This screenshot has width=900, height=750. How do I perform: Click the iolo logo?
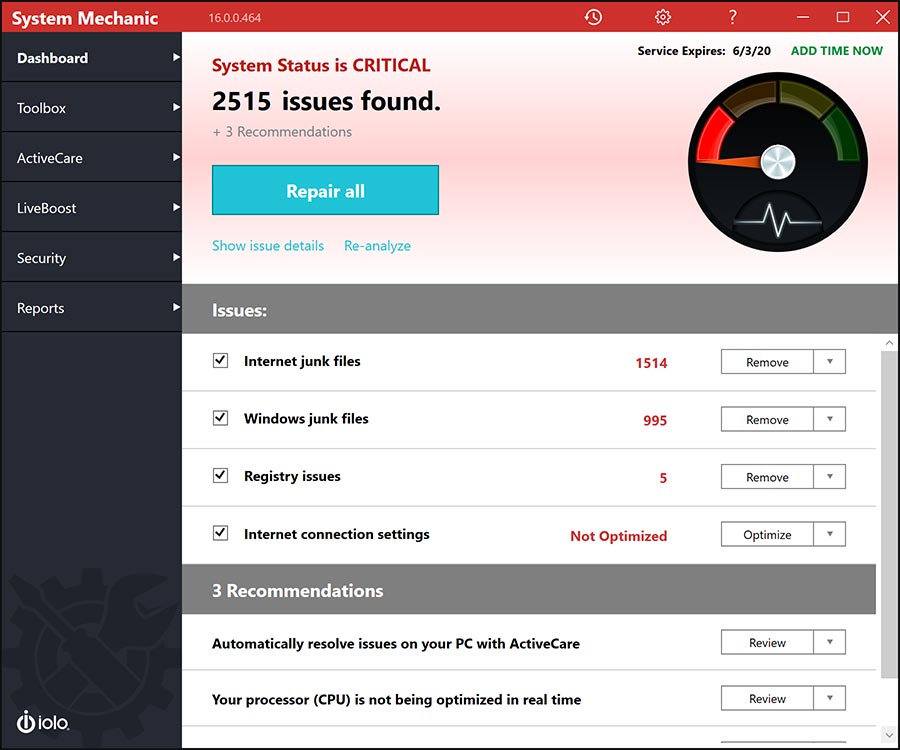click(x=42, y=722)
